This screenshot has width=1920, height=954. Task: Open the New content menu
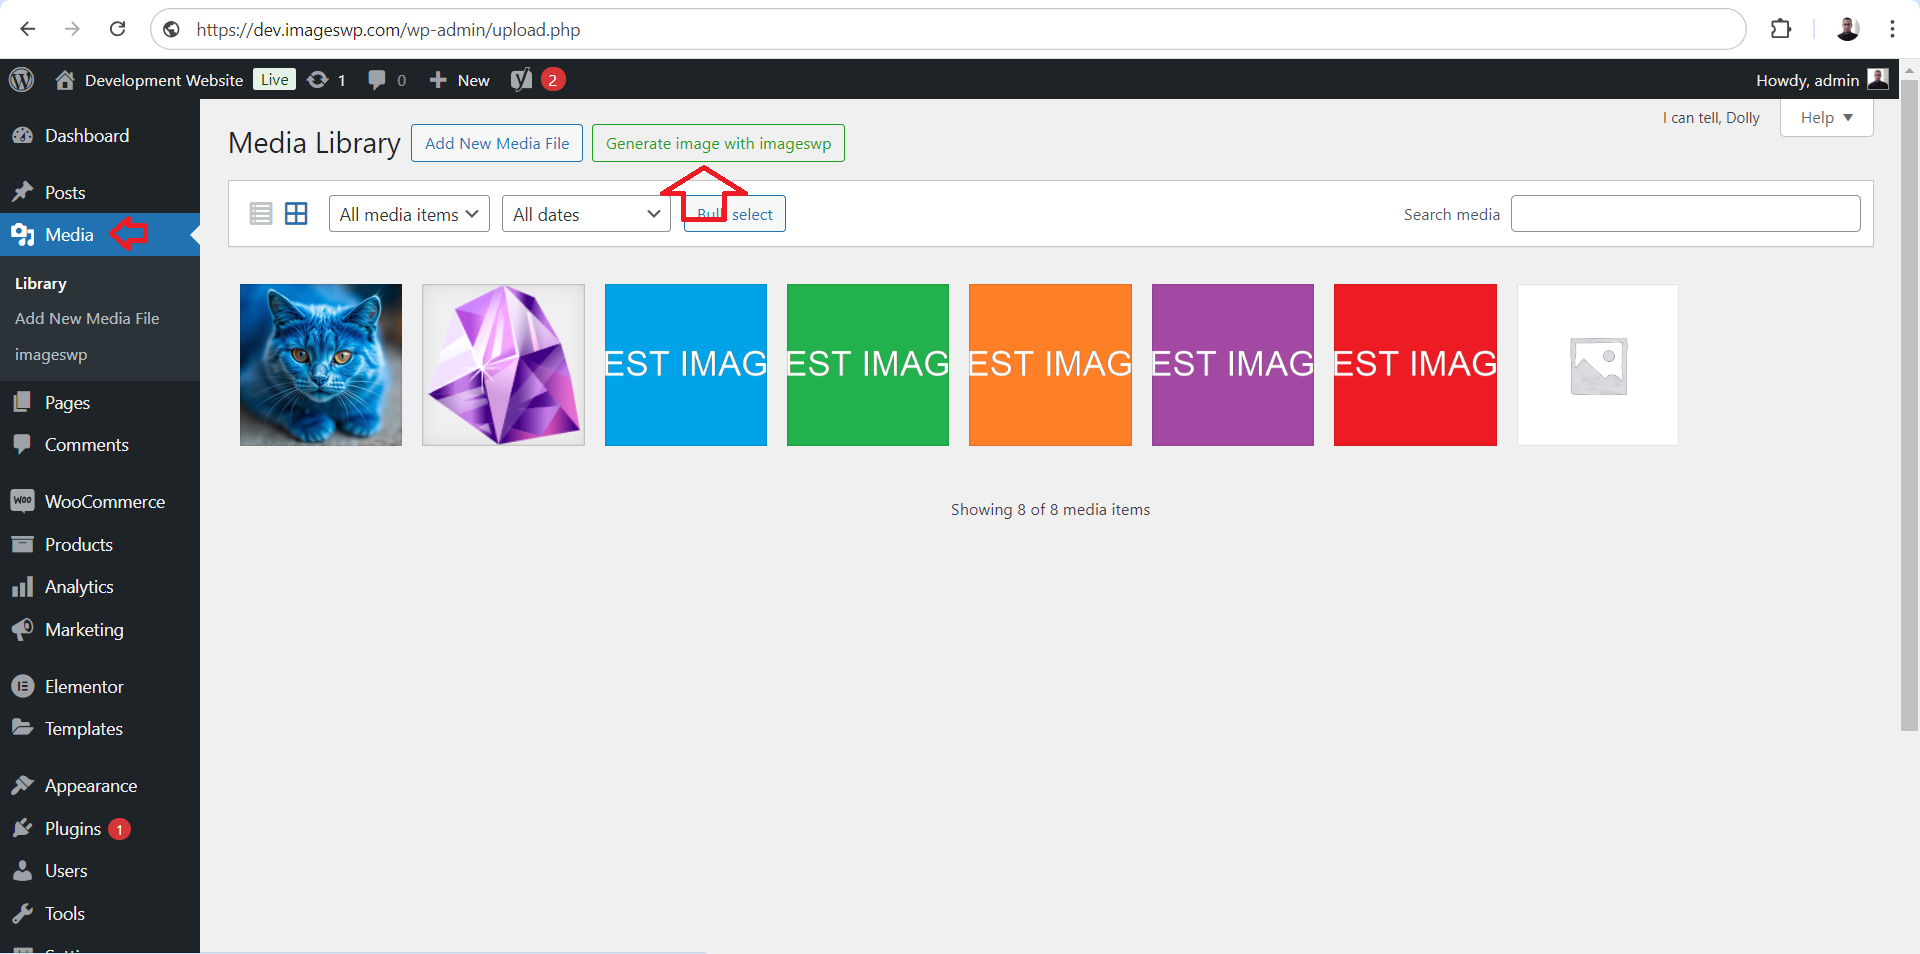pos(459,80)
